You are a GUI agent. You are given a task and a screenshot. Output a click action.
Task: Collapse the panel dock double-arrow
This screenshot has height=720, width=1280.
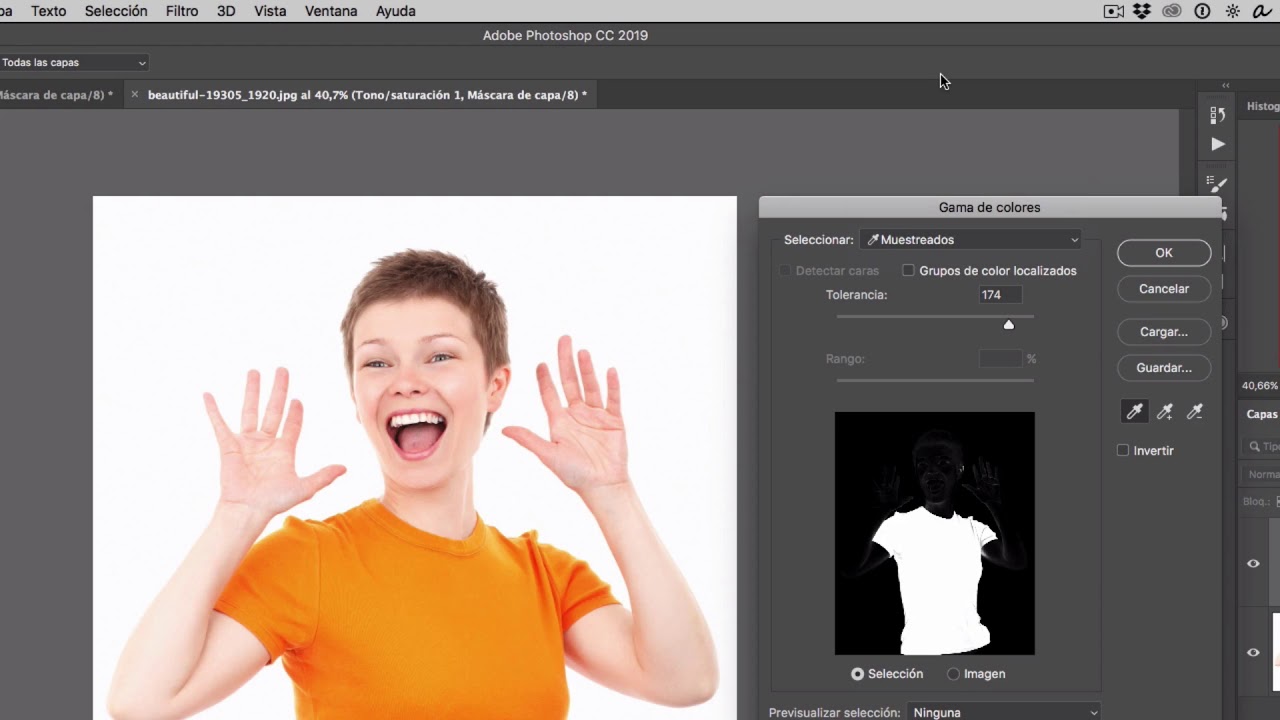[x=1226, y=86]
